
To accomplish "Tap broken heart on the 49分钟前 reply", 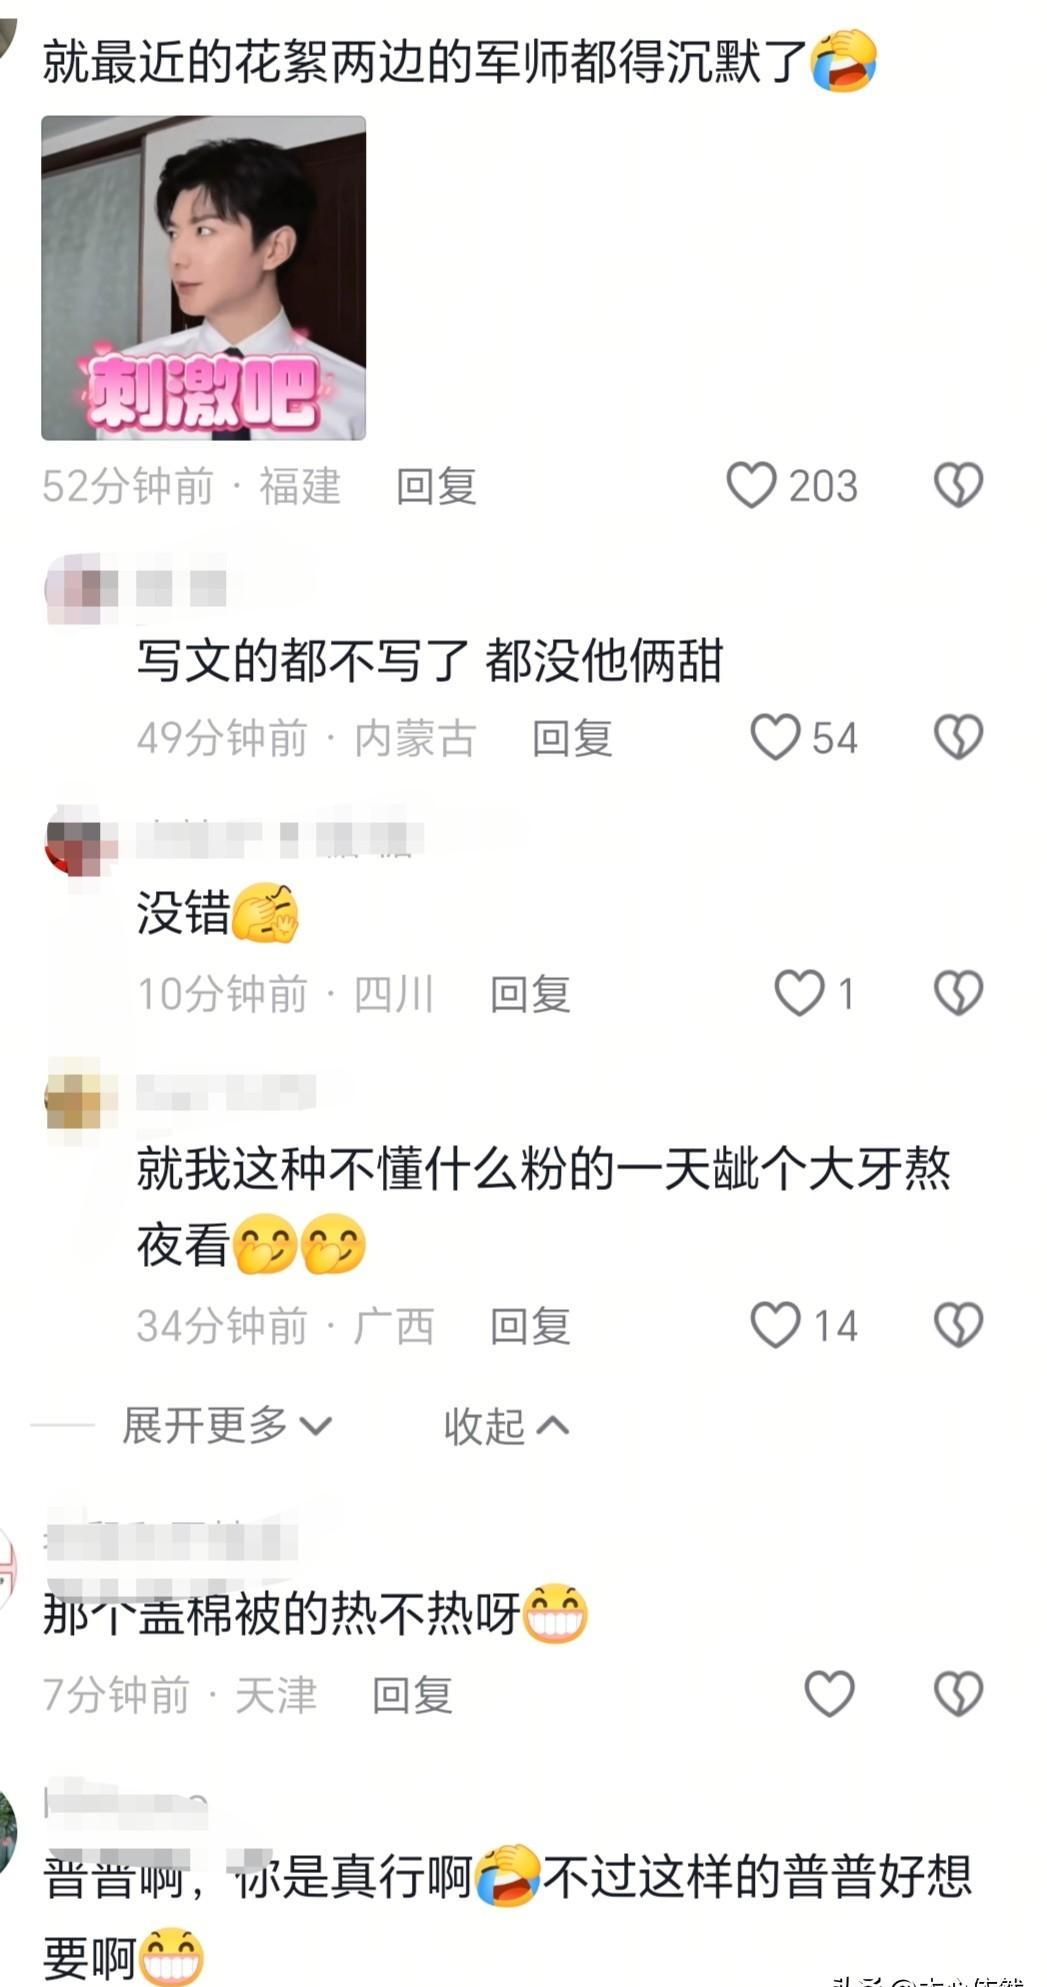I will tap(958, 737).
